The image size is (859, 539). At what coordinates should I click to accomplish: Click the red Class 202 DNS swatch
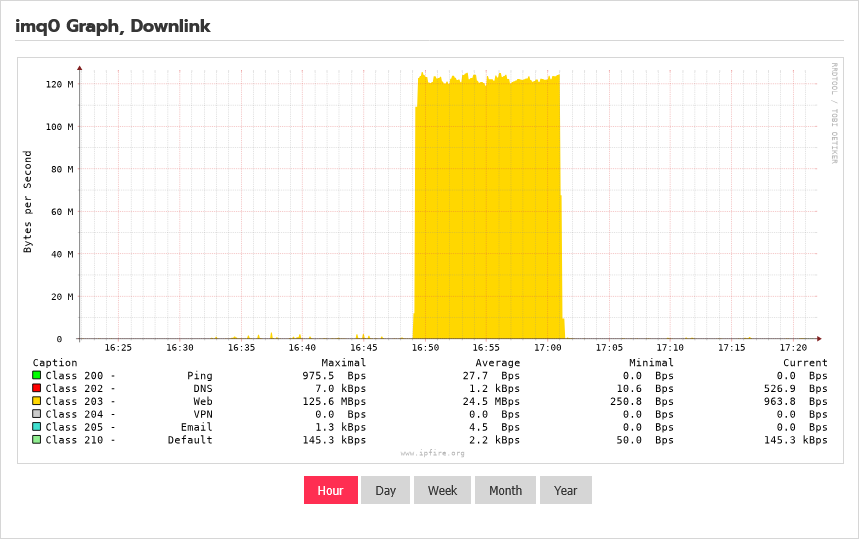(x=37, y=388)
